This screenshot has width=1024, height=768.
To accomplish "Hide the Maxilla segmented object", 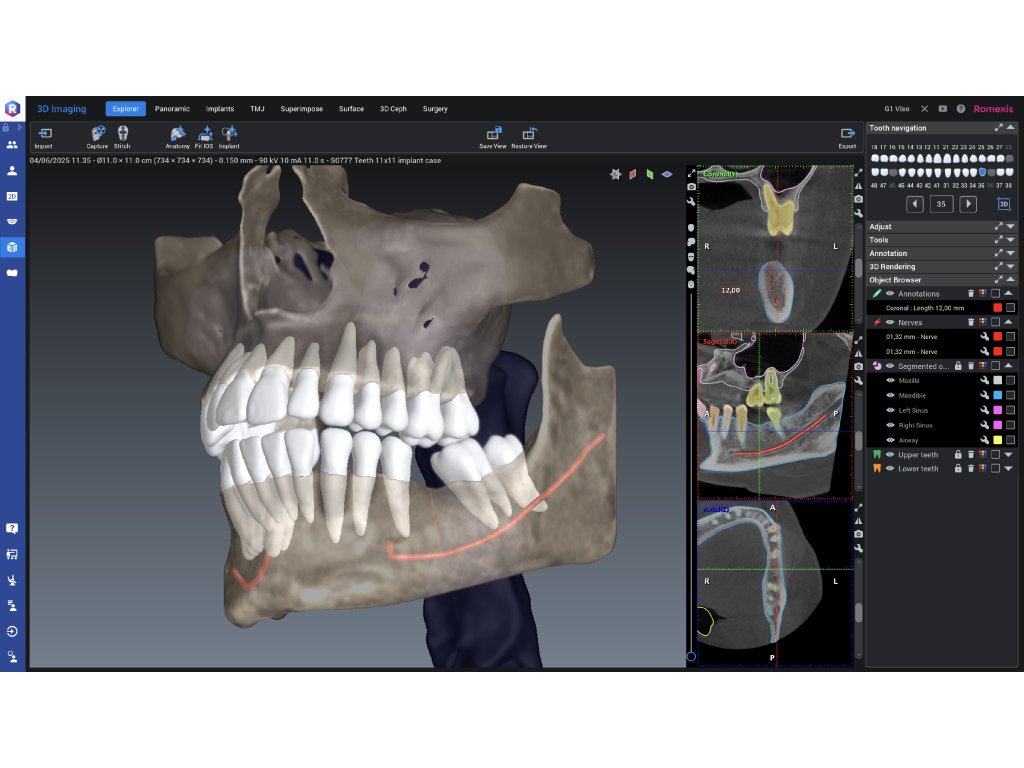I will click(x=890, y=381).
